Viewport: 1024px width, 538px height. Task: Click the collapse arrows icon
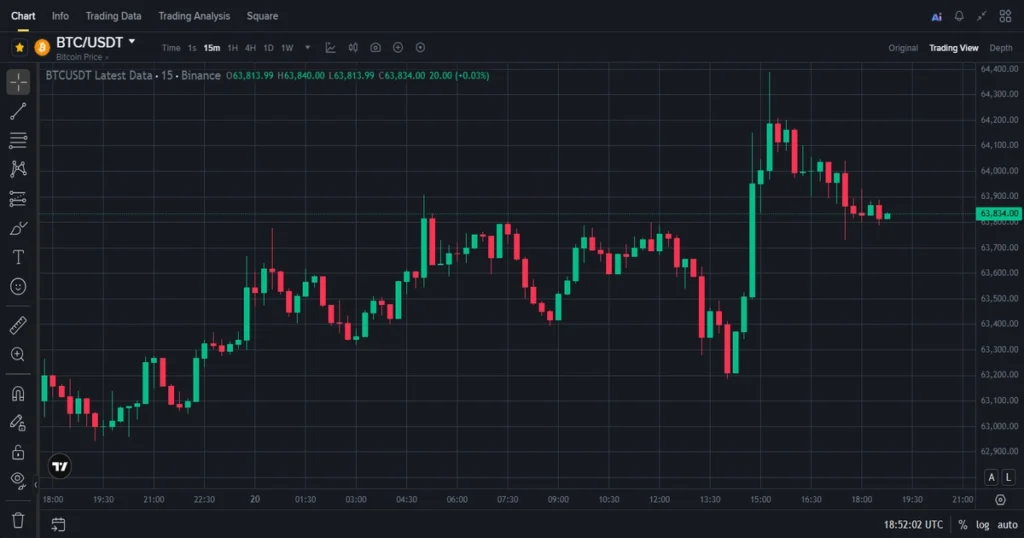[x=982, y=16]
